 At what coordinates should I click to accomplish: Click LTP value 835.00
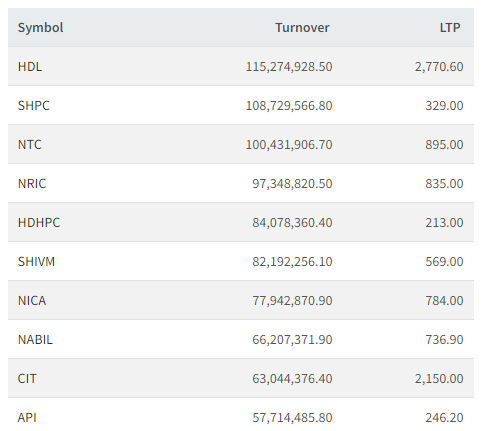[444, 184]
